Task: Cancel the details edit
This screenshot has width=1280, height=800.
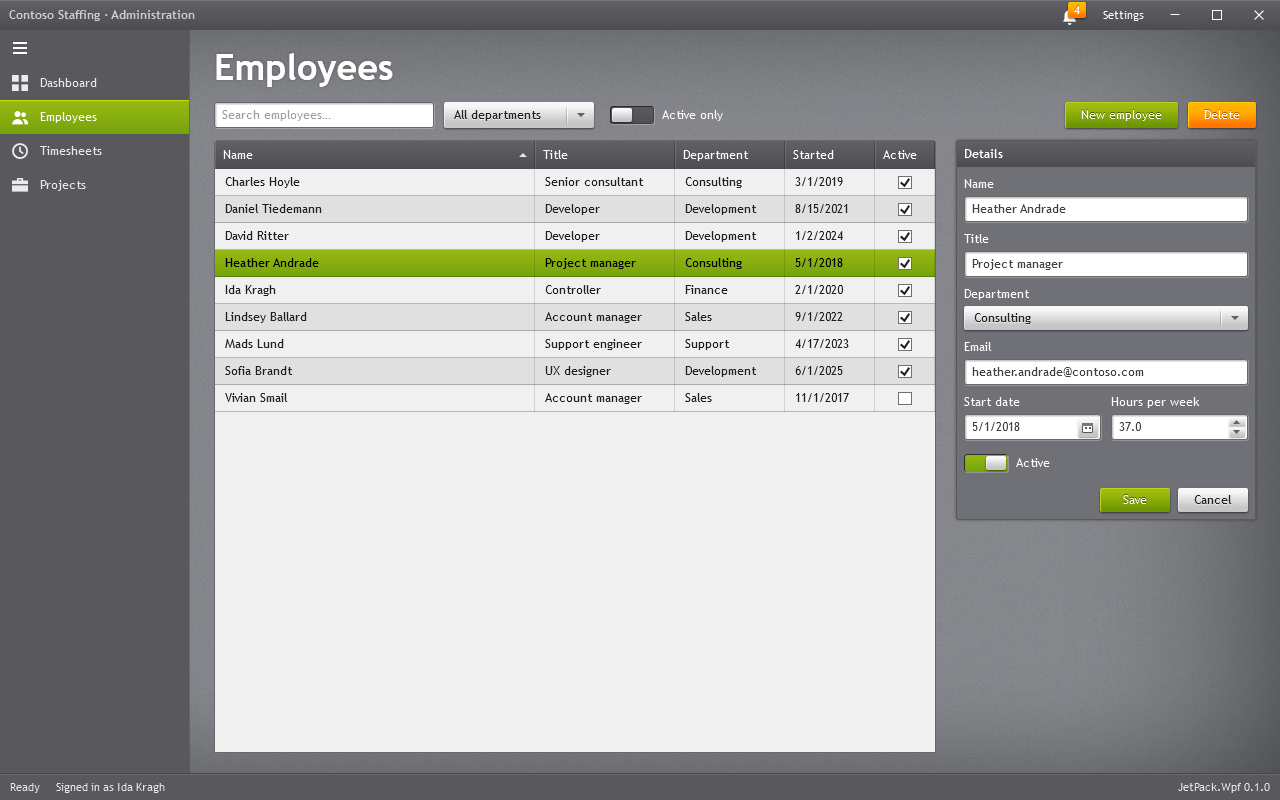Action: click(1212, 500)
